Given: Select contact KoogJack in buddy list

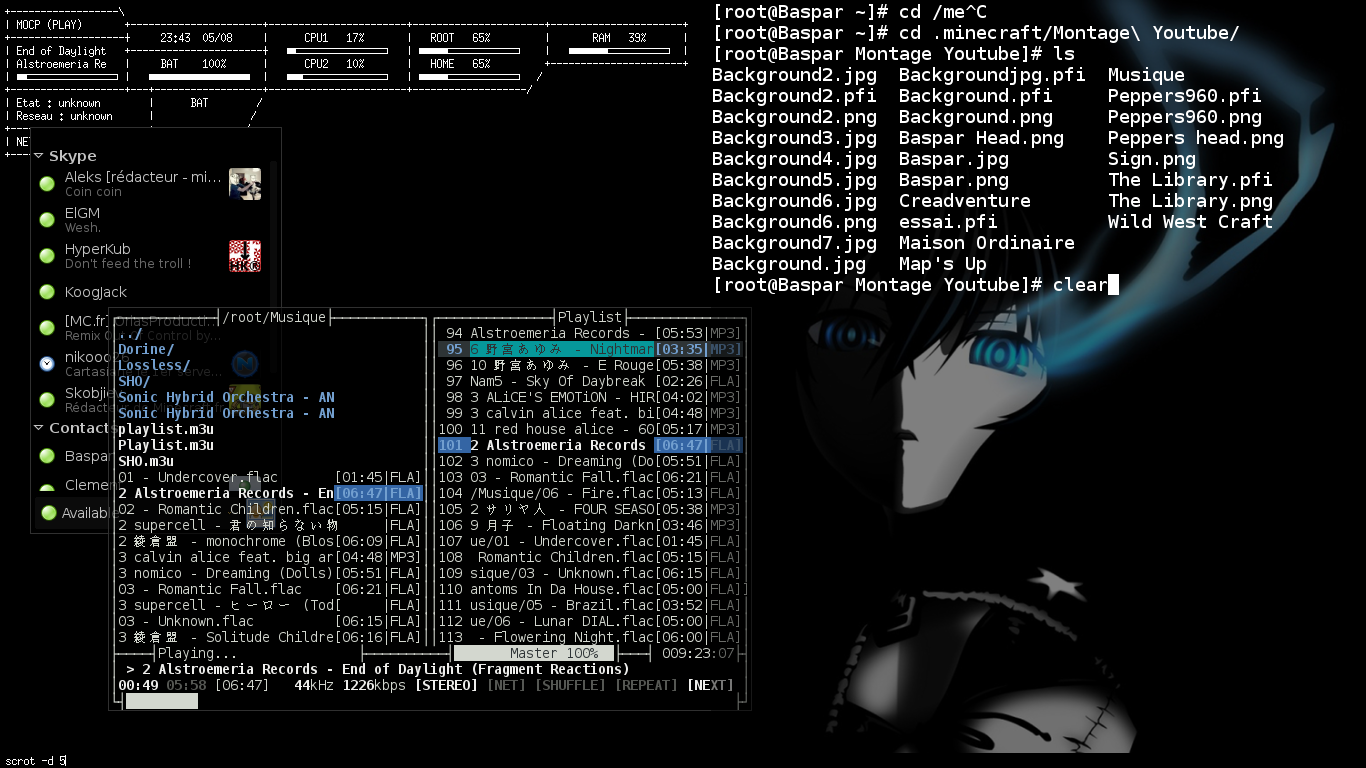Looking at the screenshot, I should (x=96, y=292).
